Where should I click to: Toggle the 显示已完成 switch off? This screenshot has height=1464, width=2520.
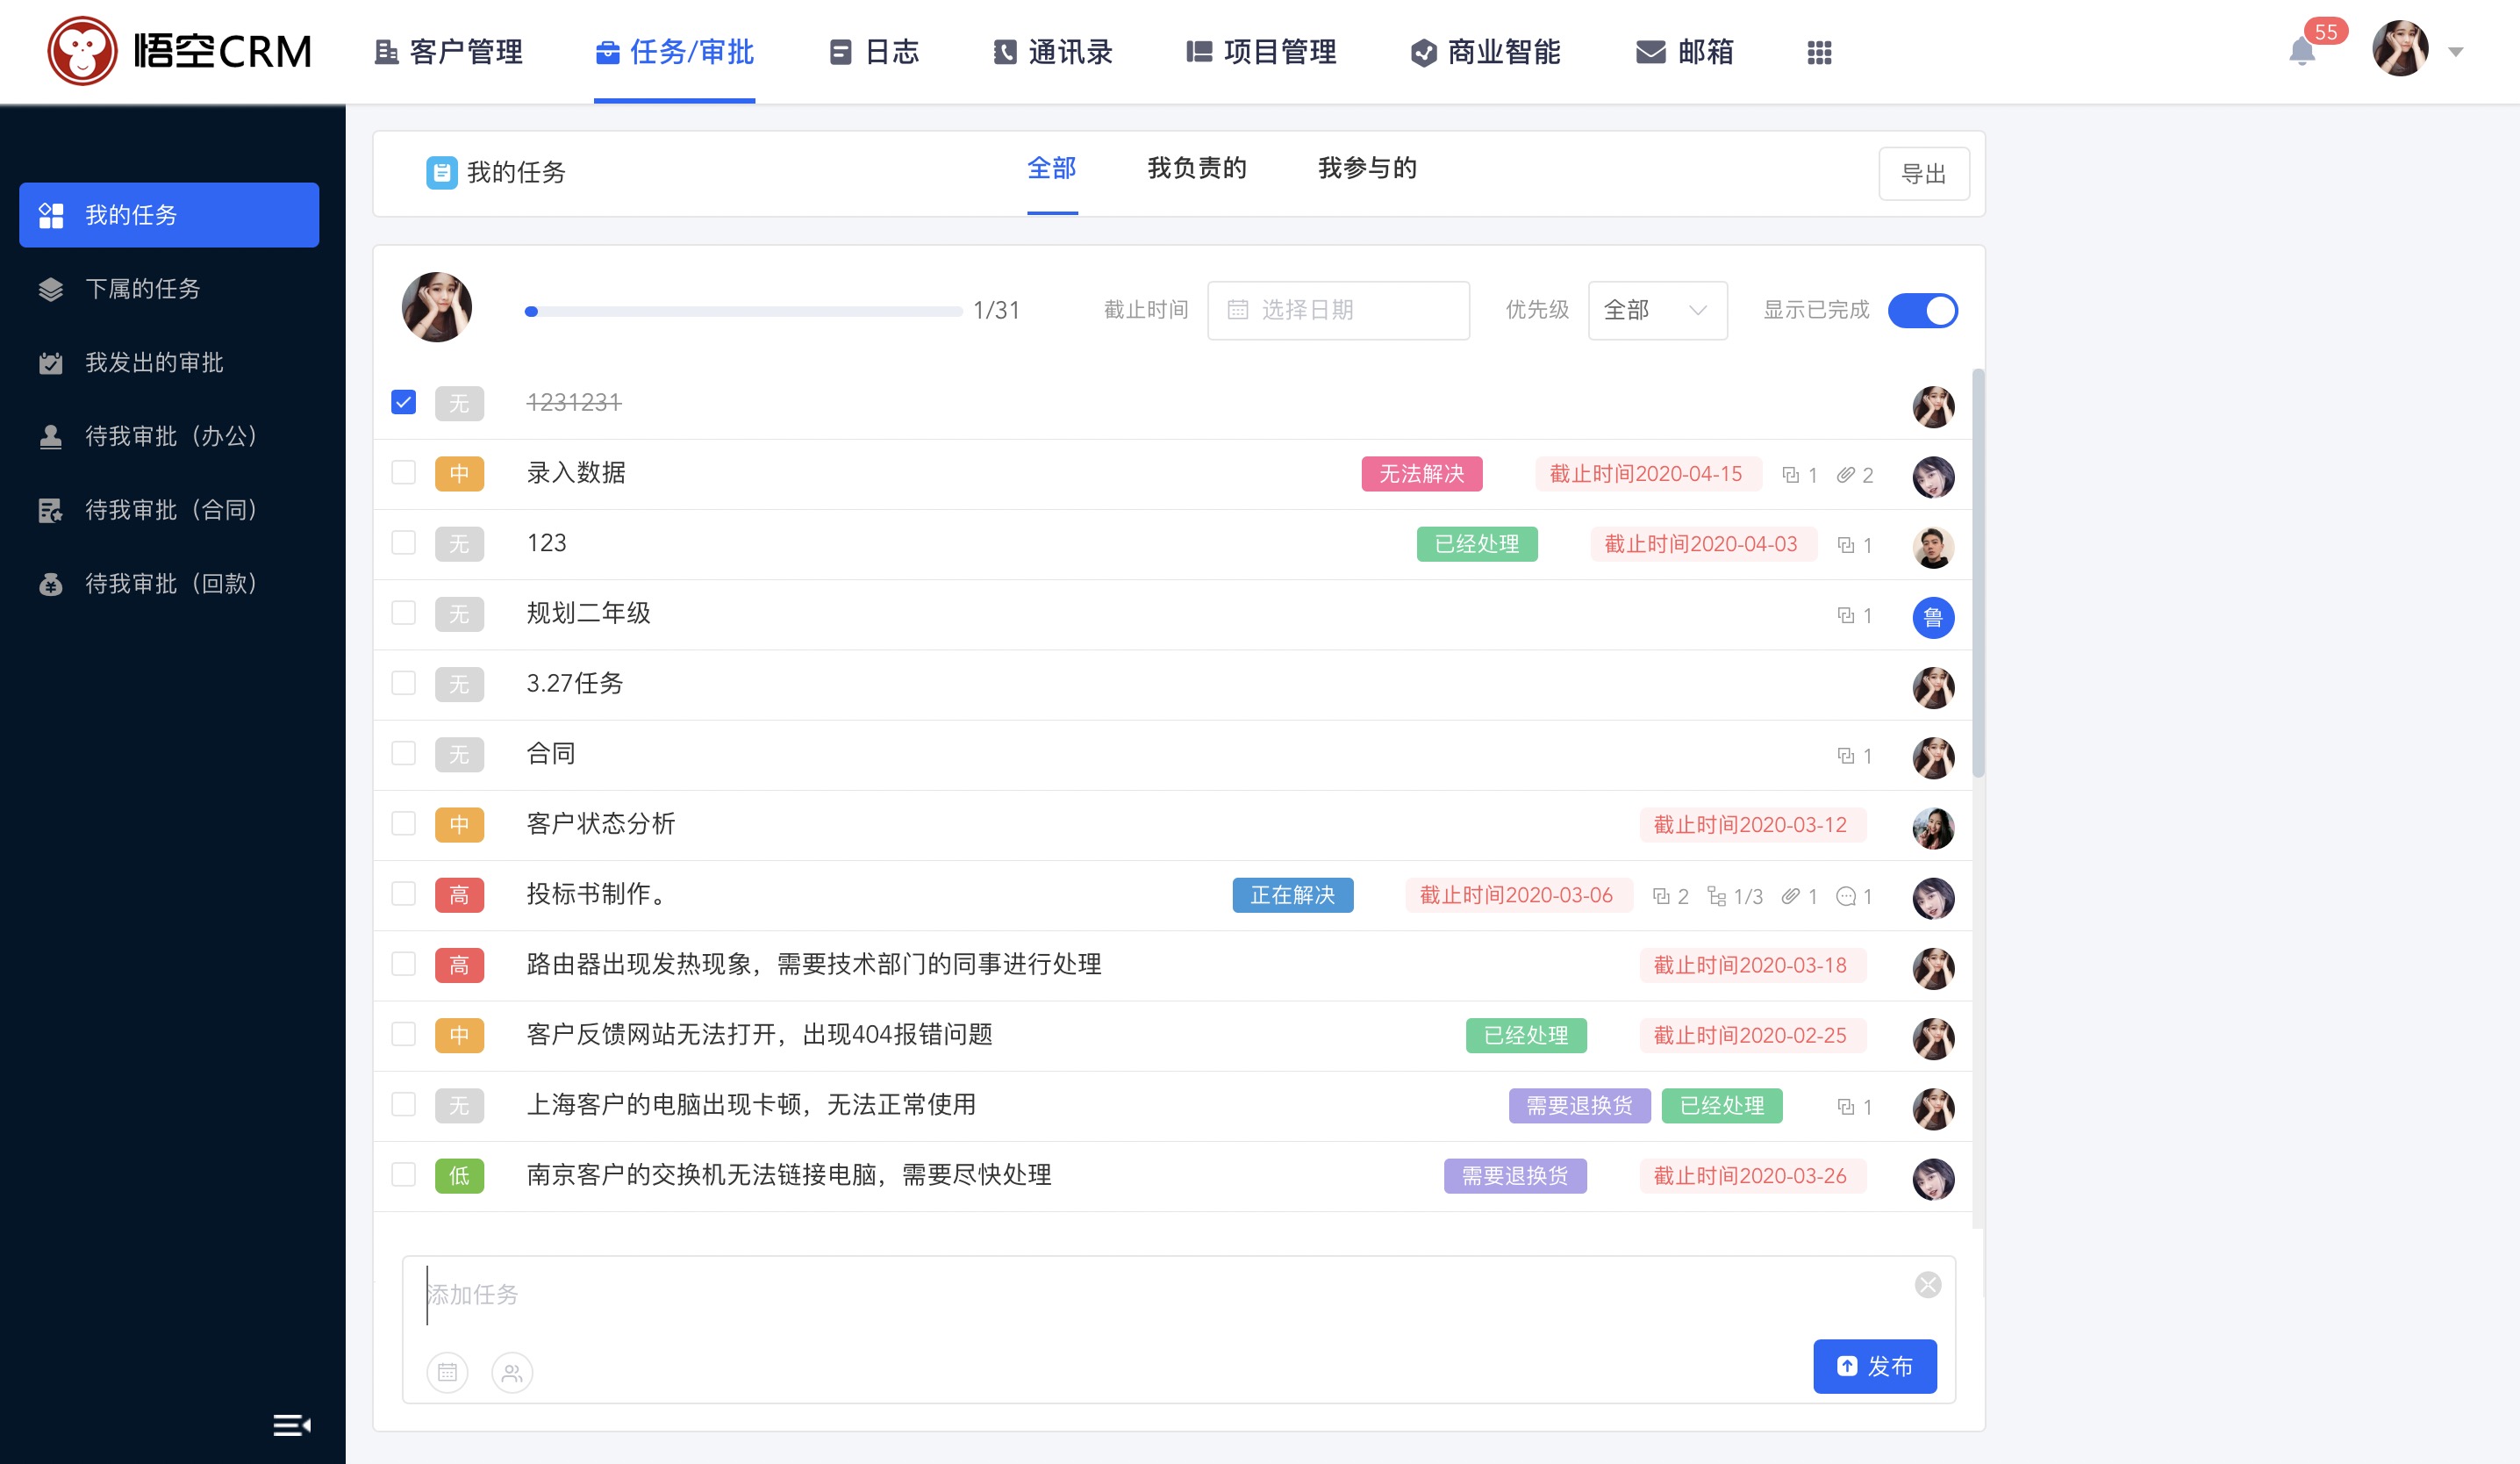[1922, 310]
